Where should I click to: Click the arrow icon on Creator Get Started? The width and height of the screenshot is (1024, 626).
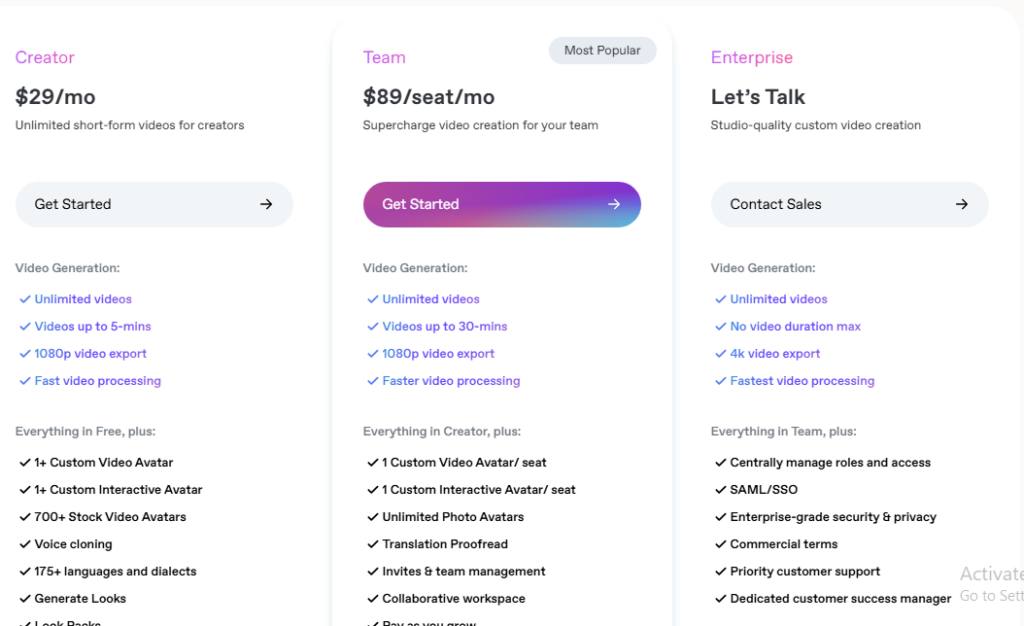coord(266,204)
